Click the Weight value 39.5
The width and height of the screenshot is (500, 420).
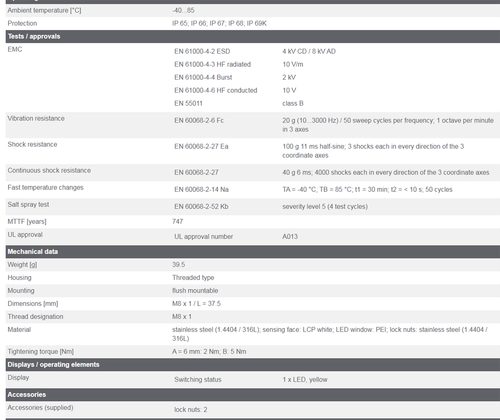coord(179,265)
